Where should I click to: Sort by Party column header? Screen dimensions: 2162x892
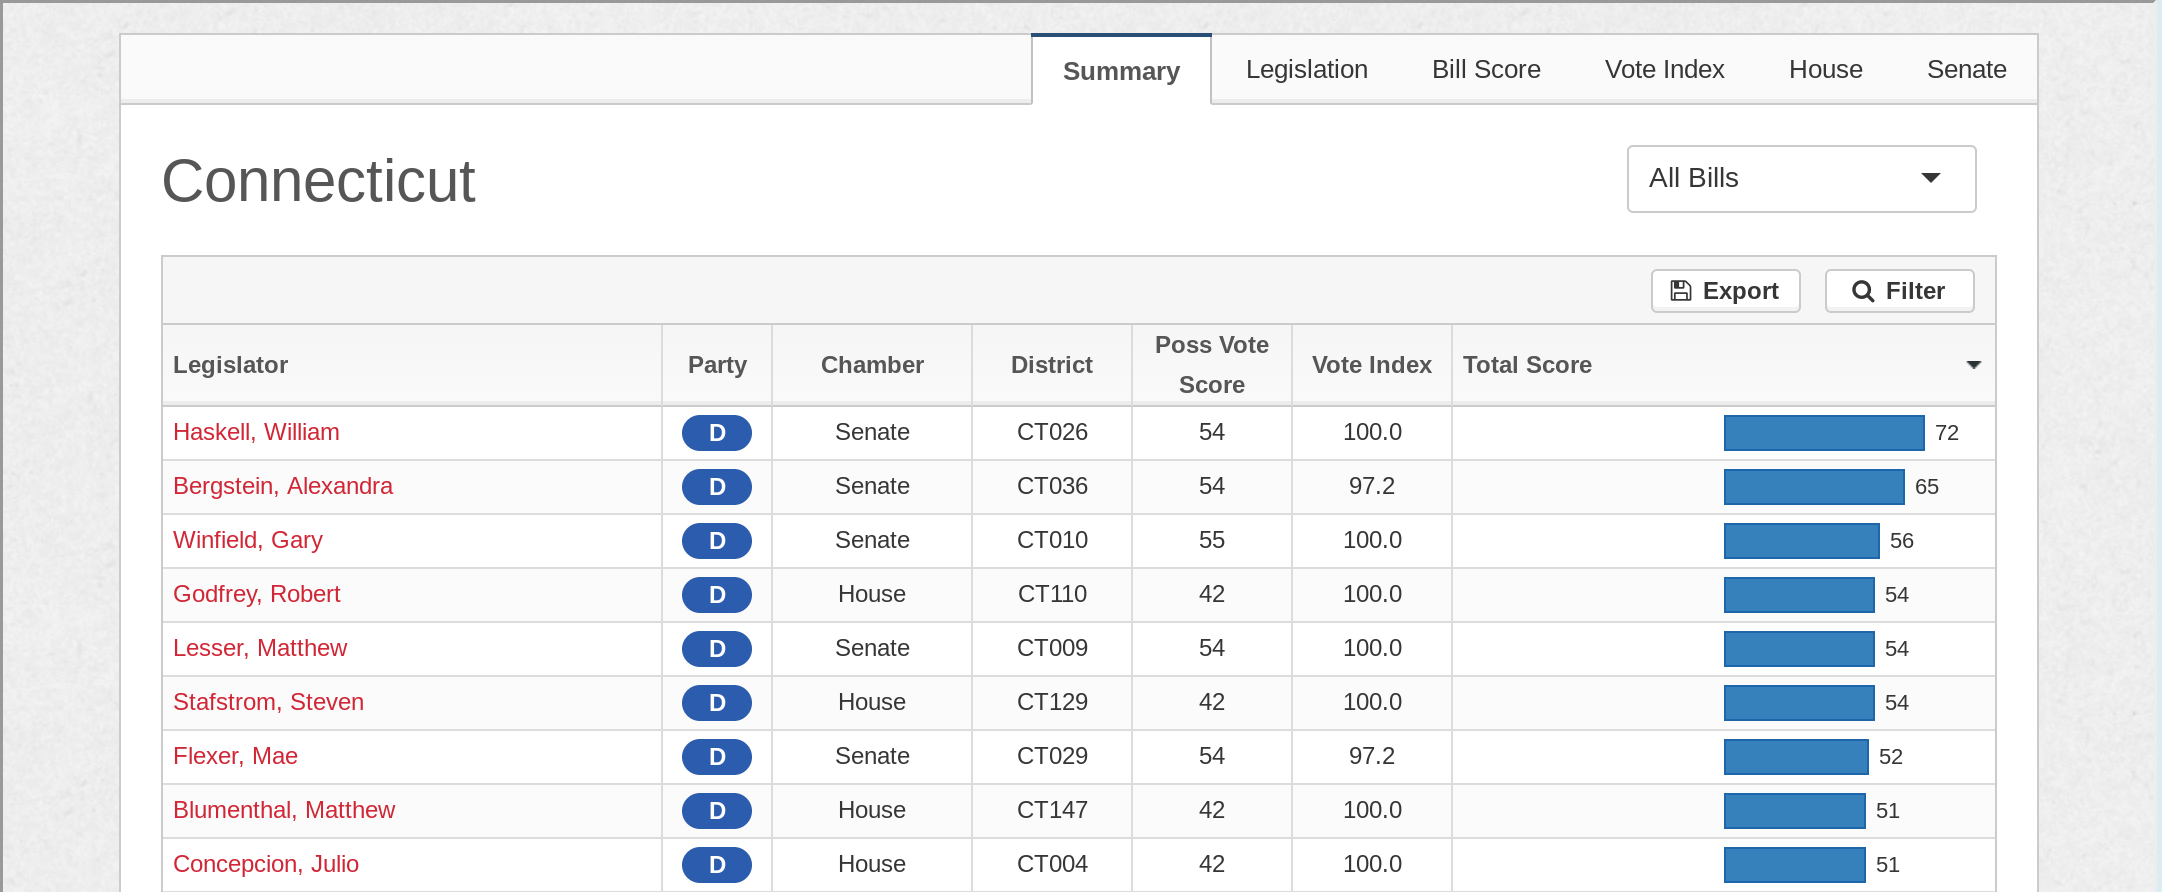(717, 365)
